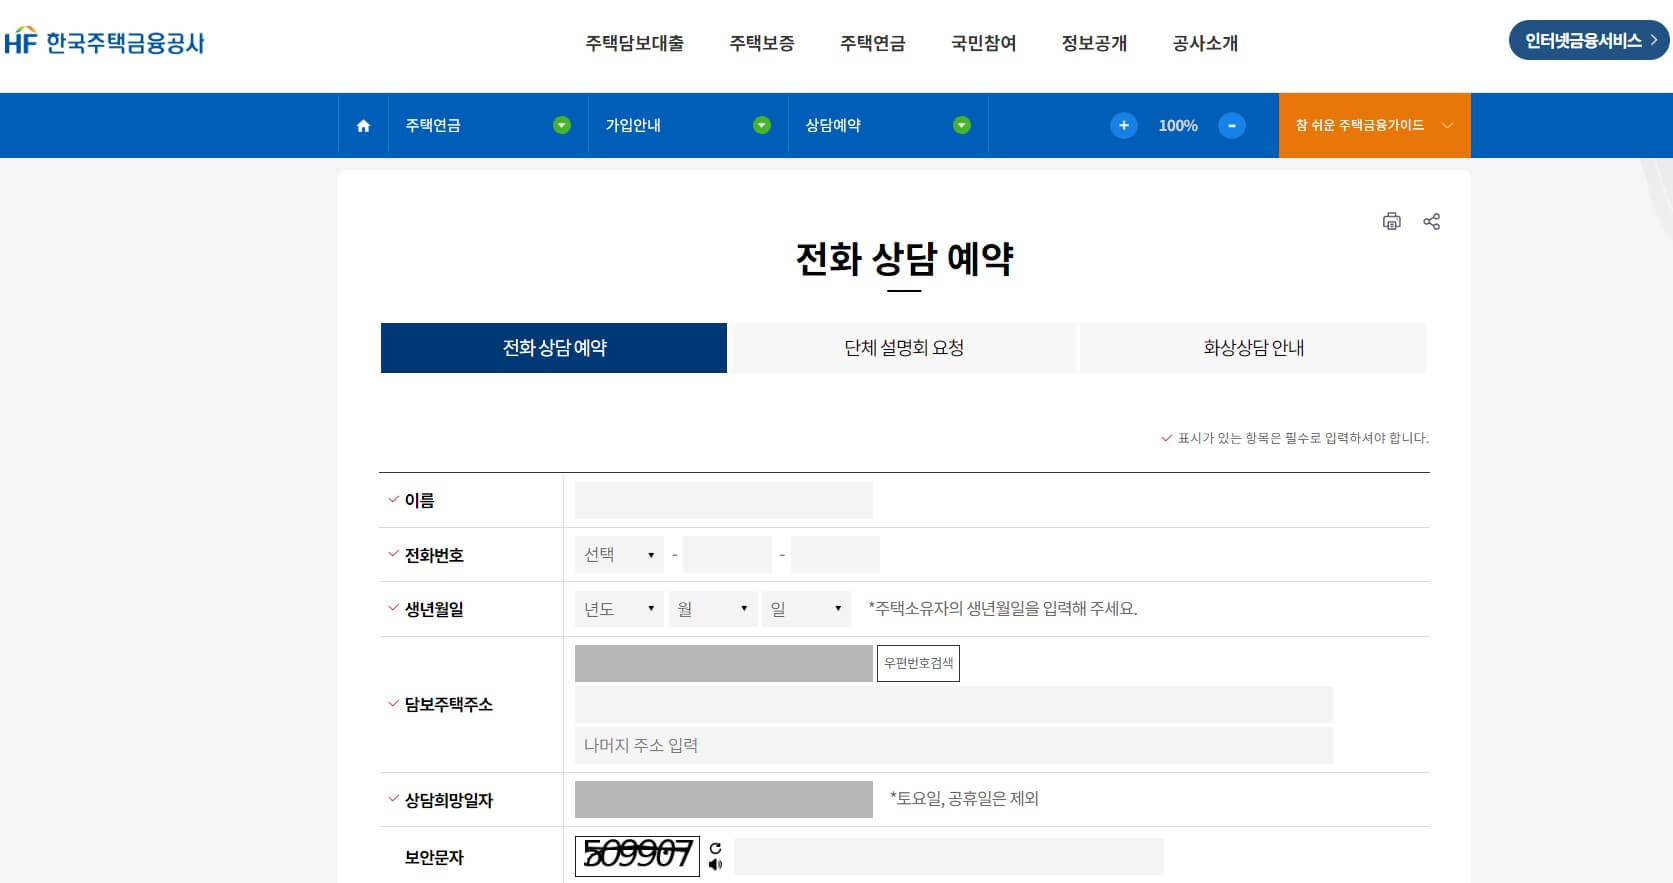The width and height of the screenshot is (1673, 883).
Task: Focus the 보안문자 captcha input field
Action: tap(949, 857)
